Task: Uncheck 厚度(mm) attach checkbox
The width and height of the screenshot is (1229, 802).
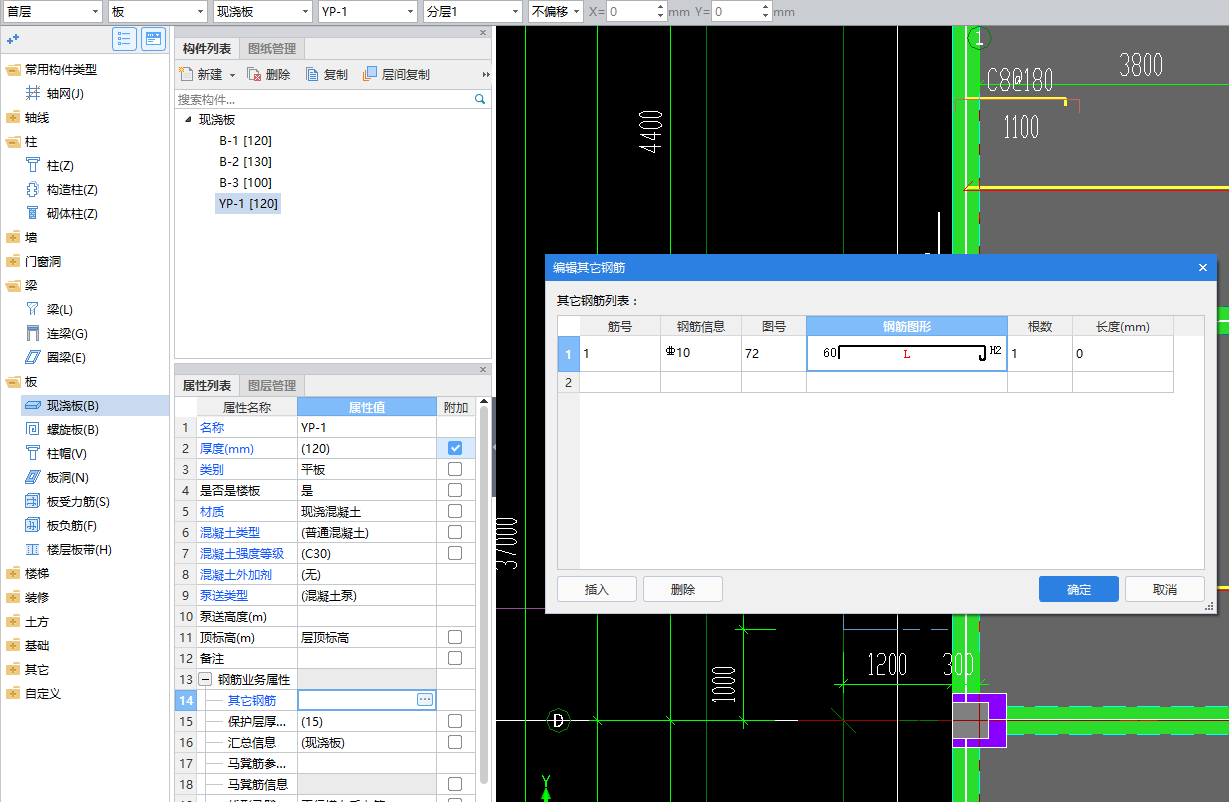Action: [455, 448]
